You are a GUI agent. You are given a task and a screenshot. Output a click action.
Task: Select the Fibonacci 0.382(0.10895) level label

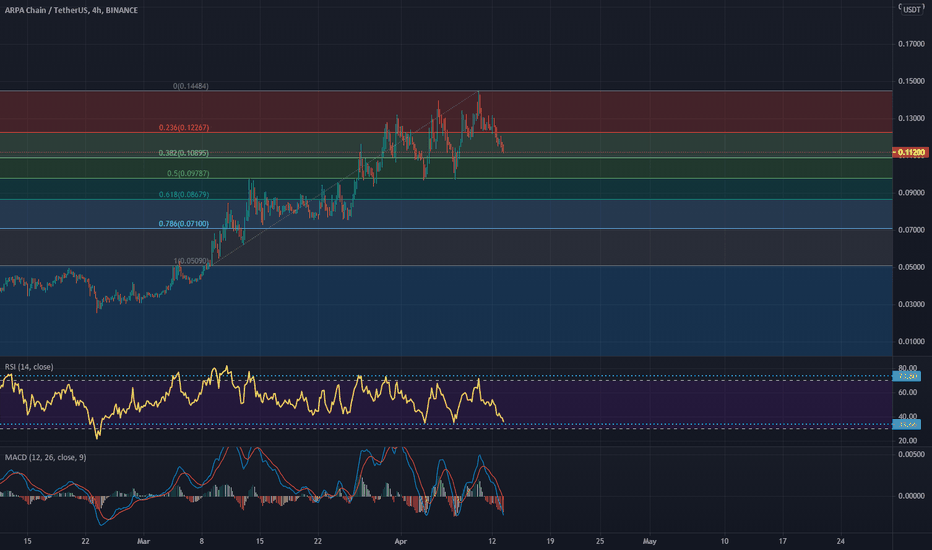tap(184, 153)
